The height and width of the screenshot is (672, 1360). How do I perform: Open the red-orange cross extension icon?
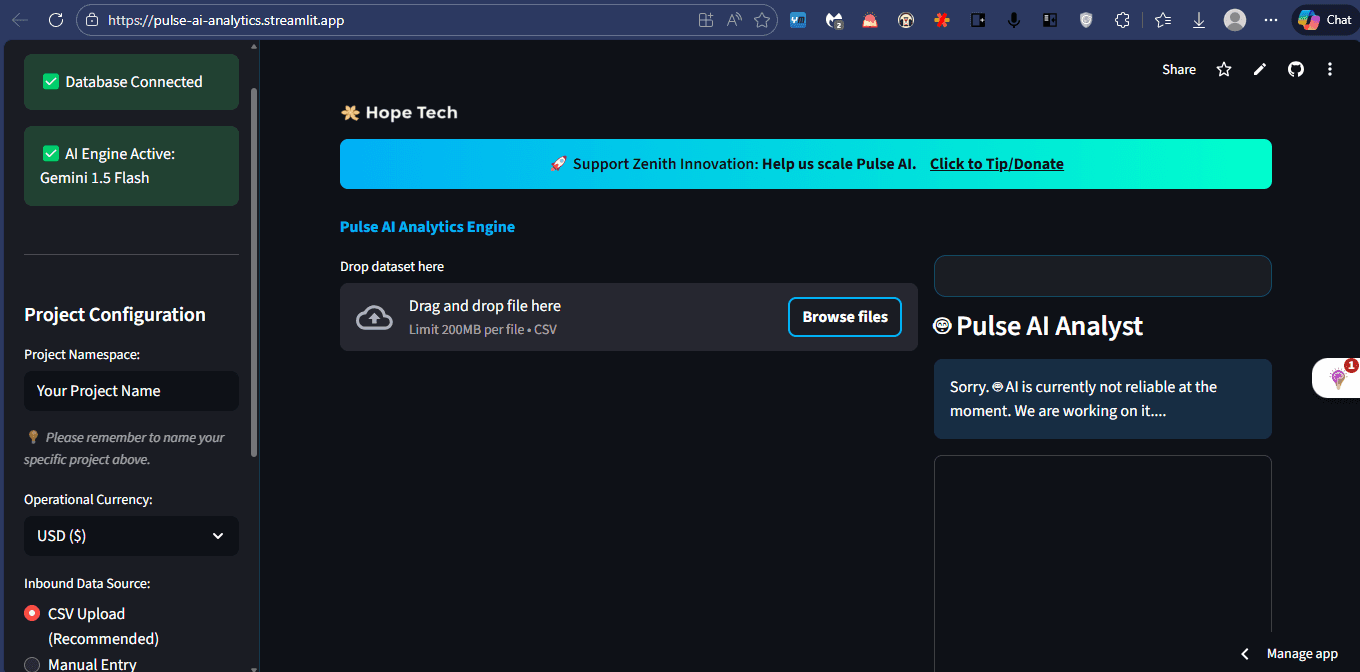click(942, 20)
